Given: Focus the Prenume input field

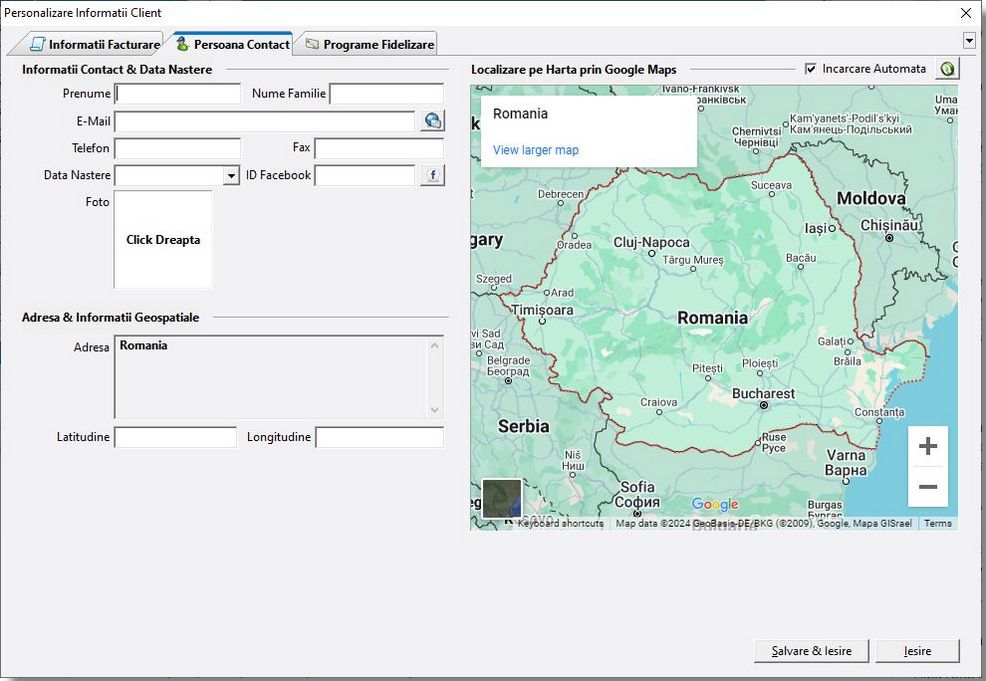Looking at the screenshot, I should click(x=178, y=94).
